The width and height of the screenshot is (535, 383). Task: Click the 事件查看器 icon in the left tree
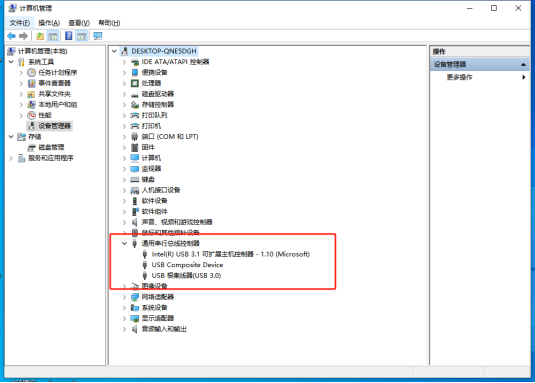click(31, 83)
